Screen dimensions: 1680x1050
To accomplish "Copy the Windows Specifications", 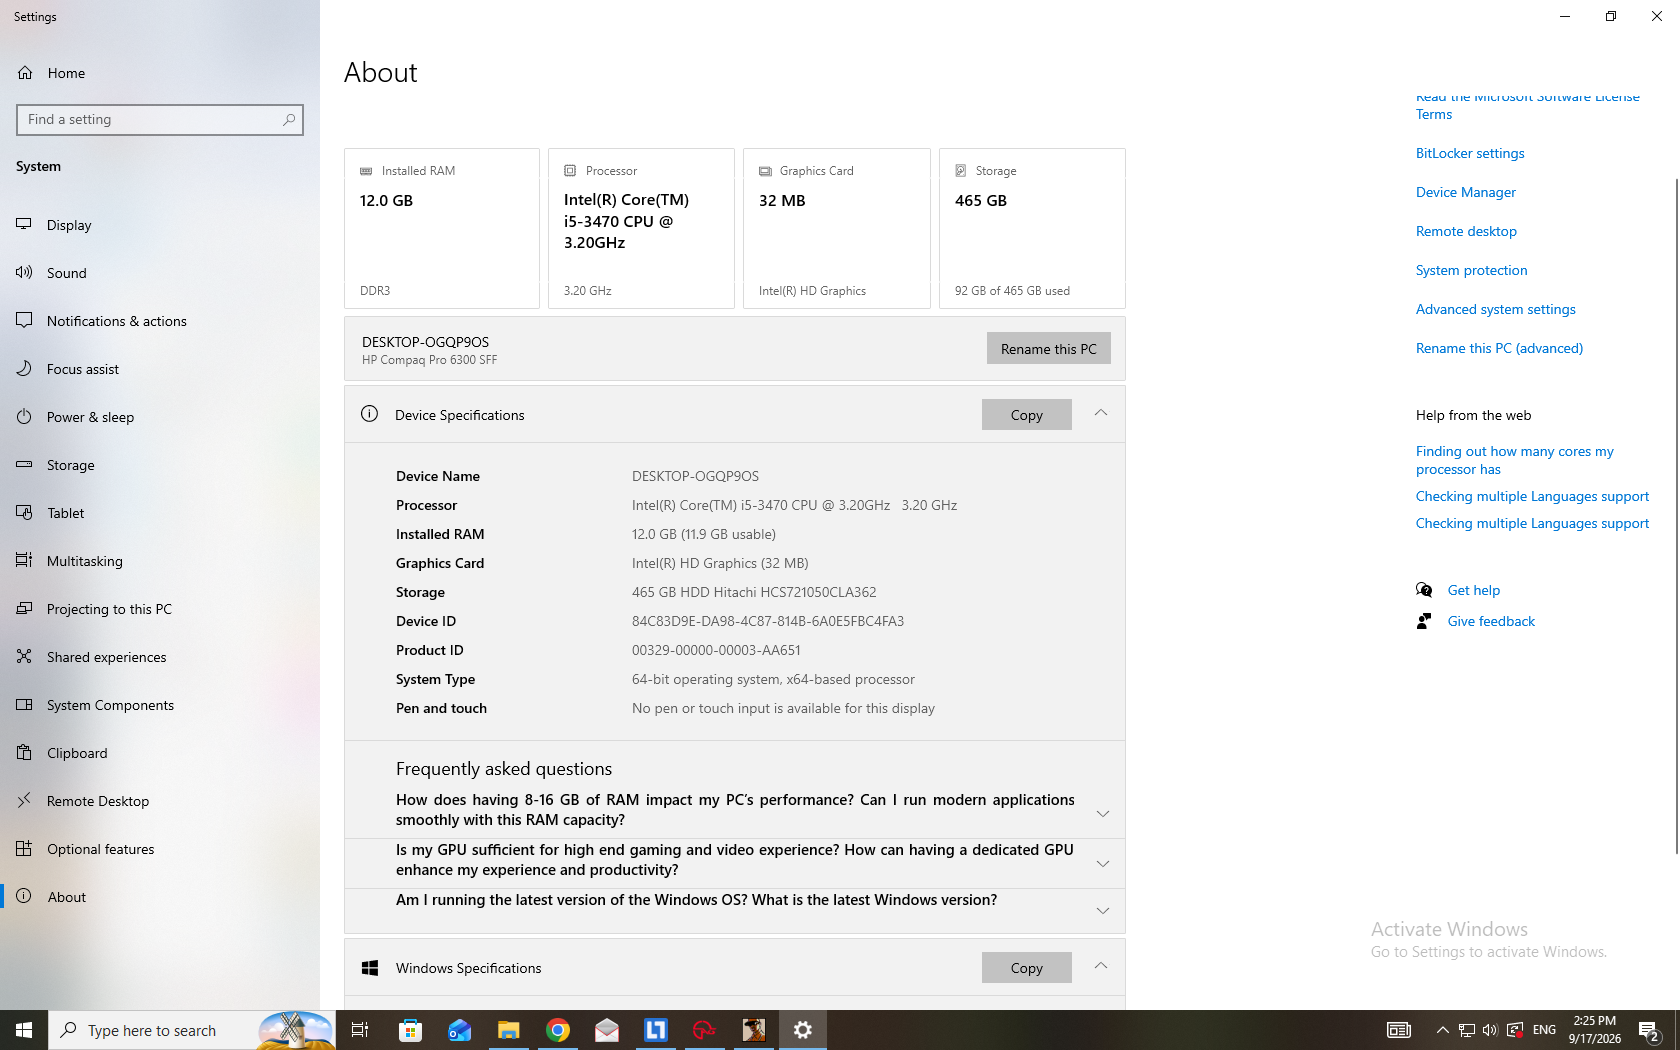I will pos(1026,968).
